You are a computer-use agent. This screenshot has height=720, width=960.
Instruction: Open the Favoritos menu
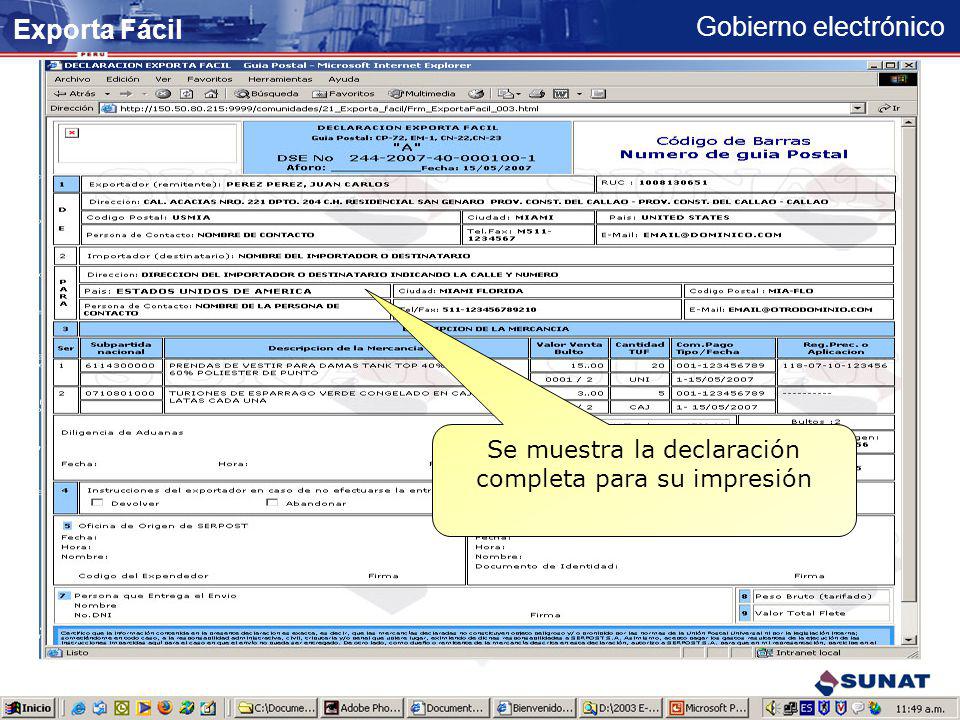[x=210, y=79]
